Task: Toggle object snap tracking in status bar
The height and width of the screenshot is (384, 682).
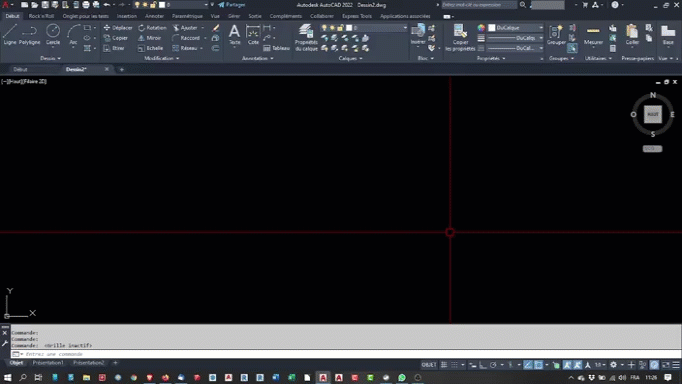Action: point(528,365)
